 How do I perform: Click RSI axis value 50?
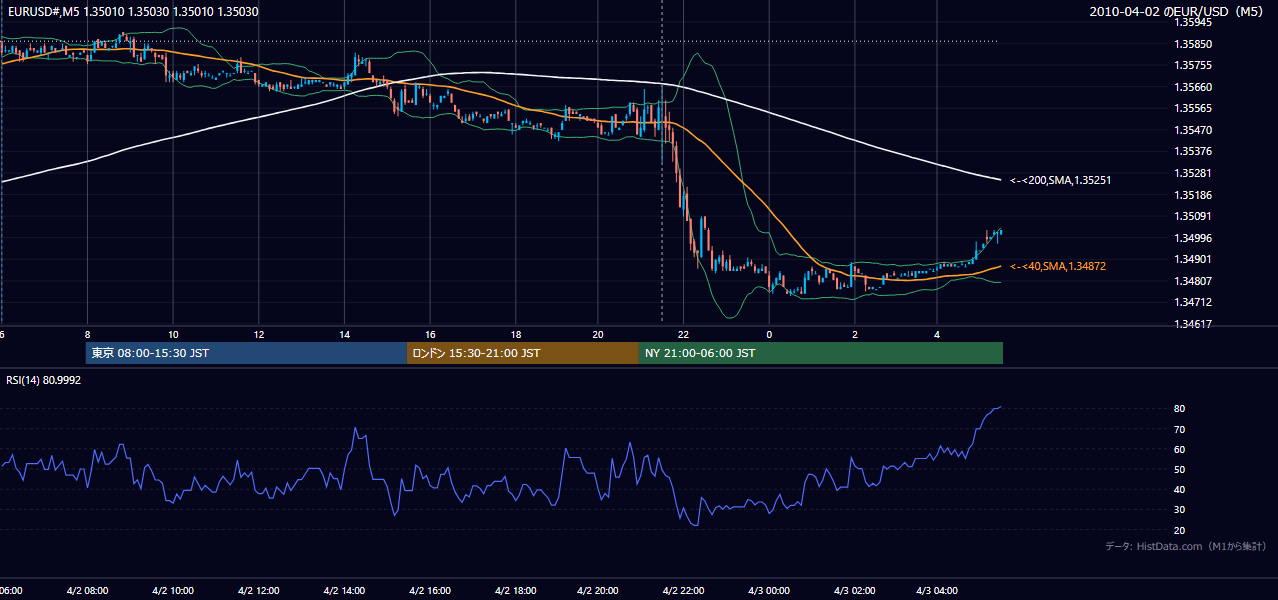point(1180,469)
